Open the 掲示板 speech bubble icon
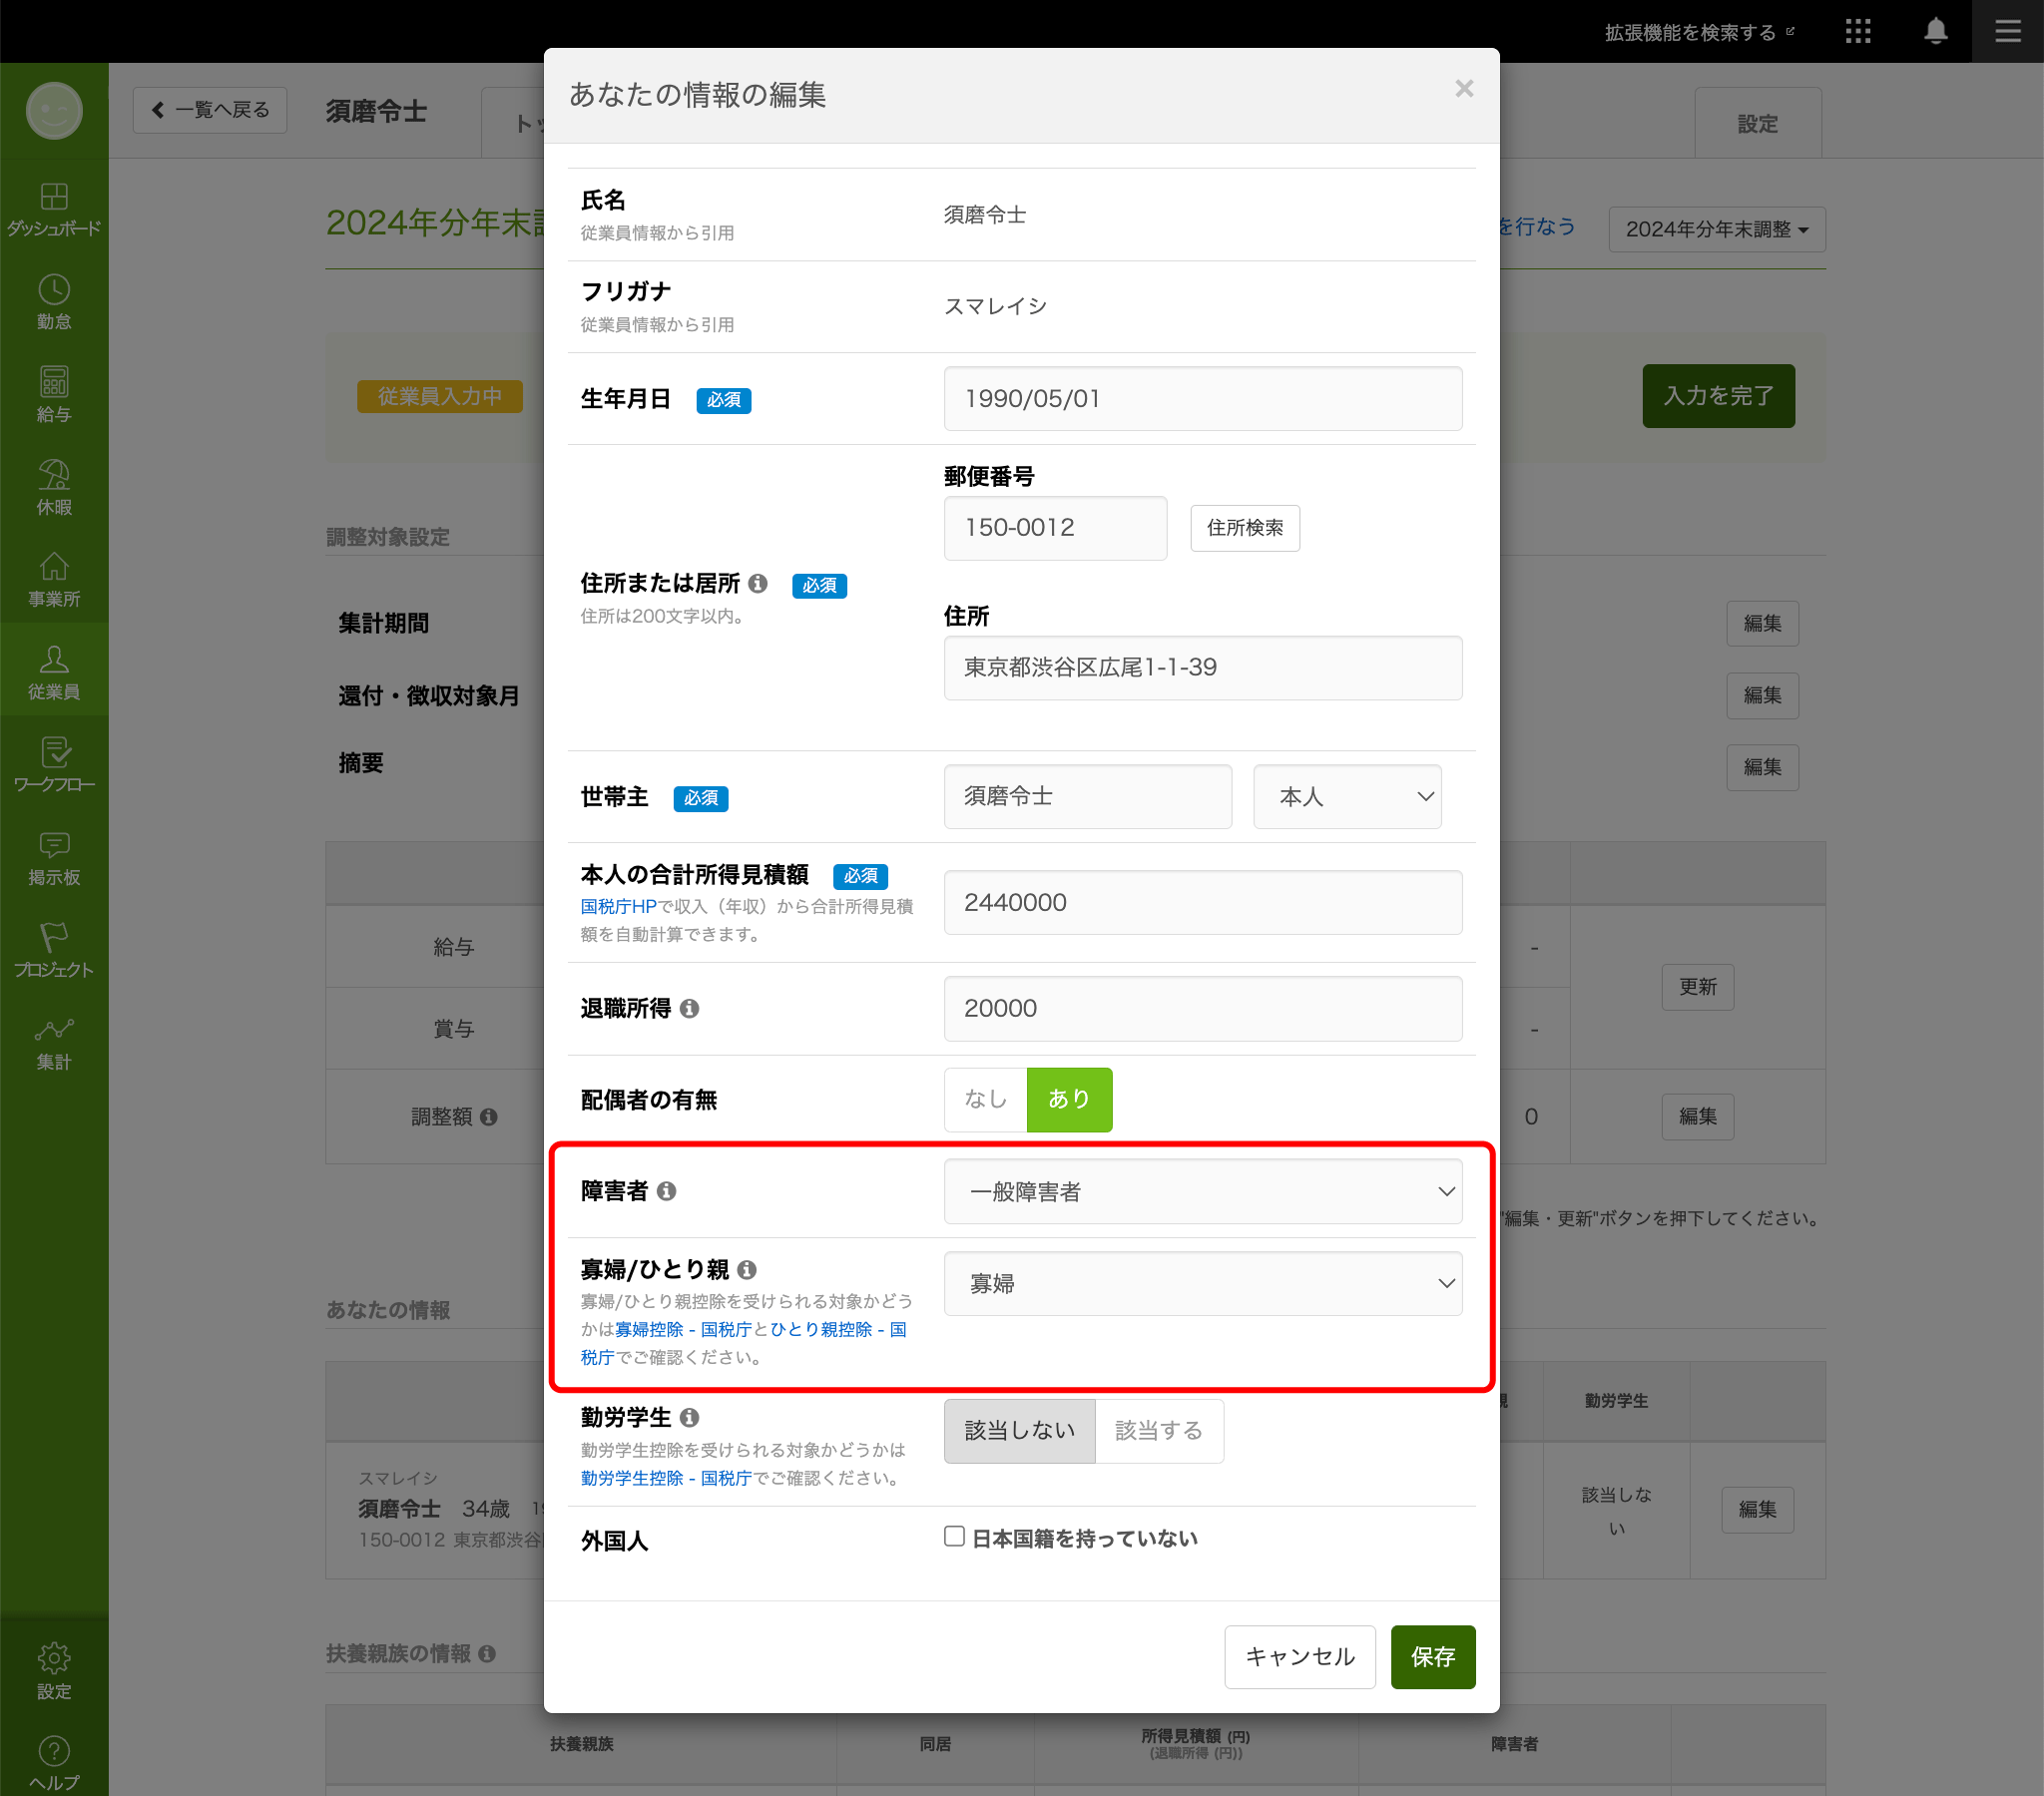The height and width of the screenshot is (1796, 2044). pyautogui.click(x=54, y=857)
